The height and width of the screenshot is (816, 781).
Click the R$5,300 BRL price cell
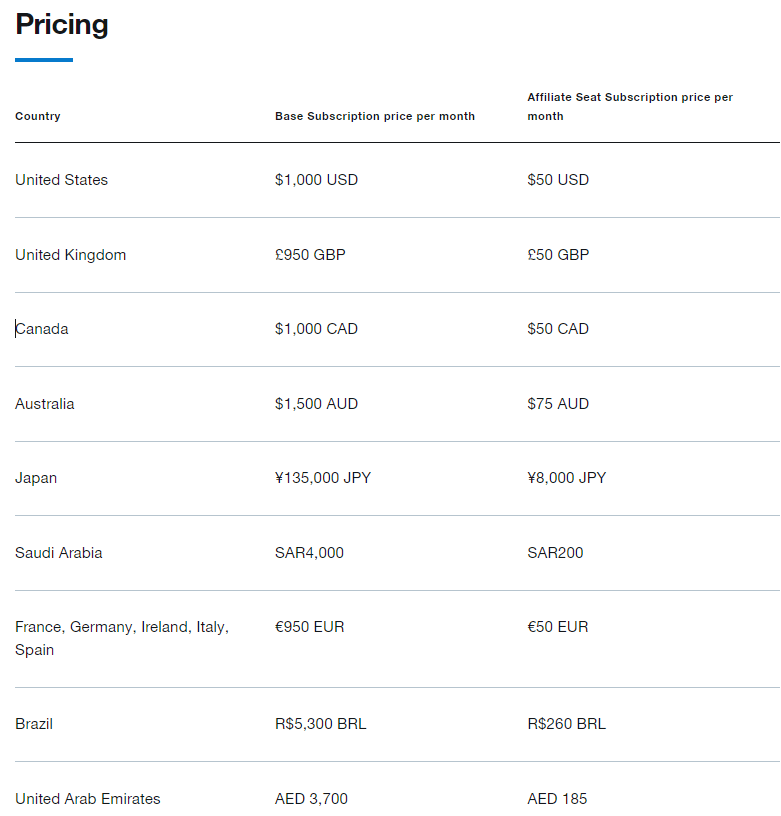321,724
